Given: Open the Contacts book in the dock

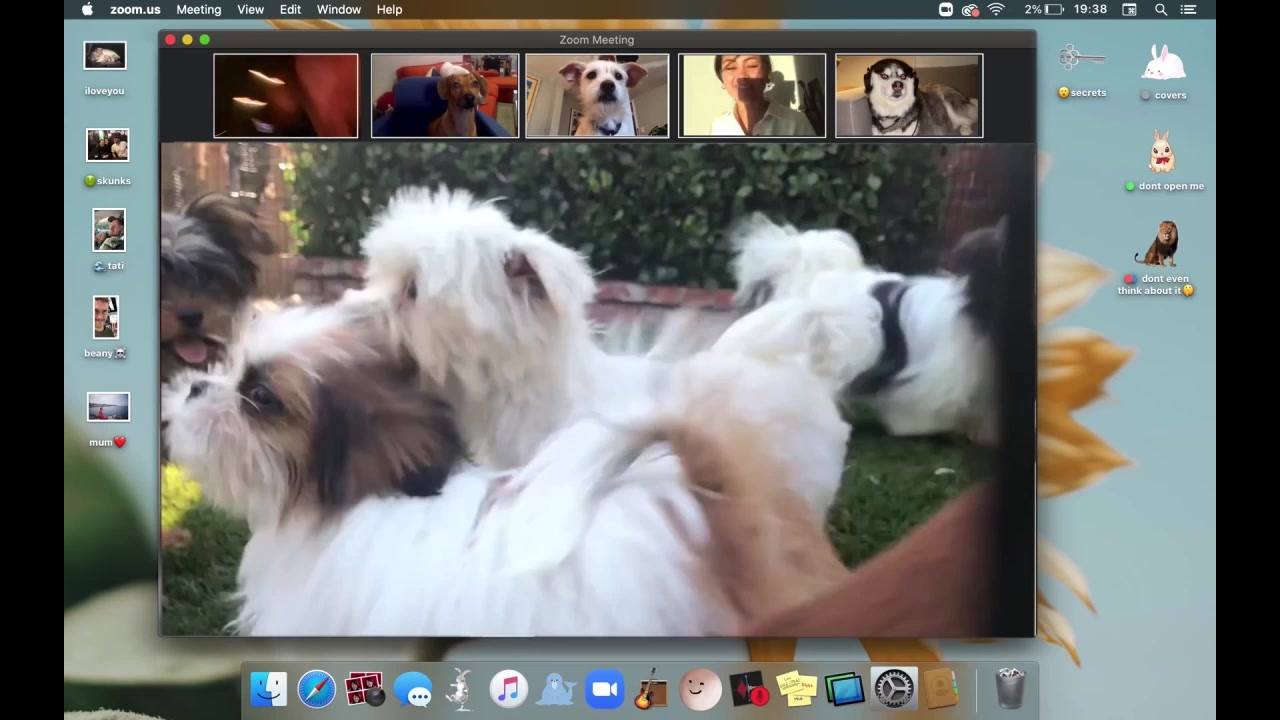Looking at the screenshot, I should click(941, 690).
